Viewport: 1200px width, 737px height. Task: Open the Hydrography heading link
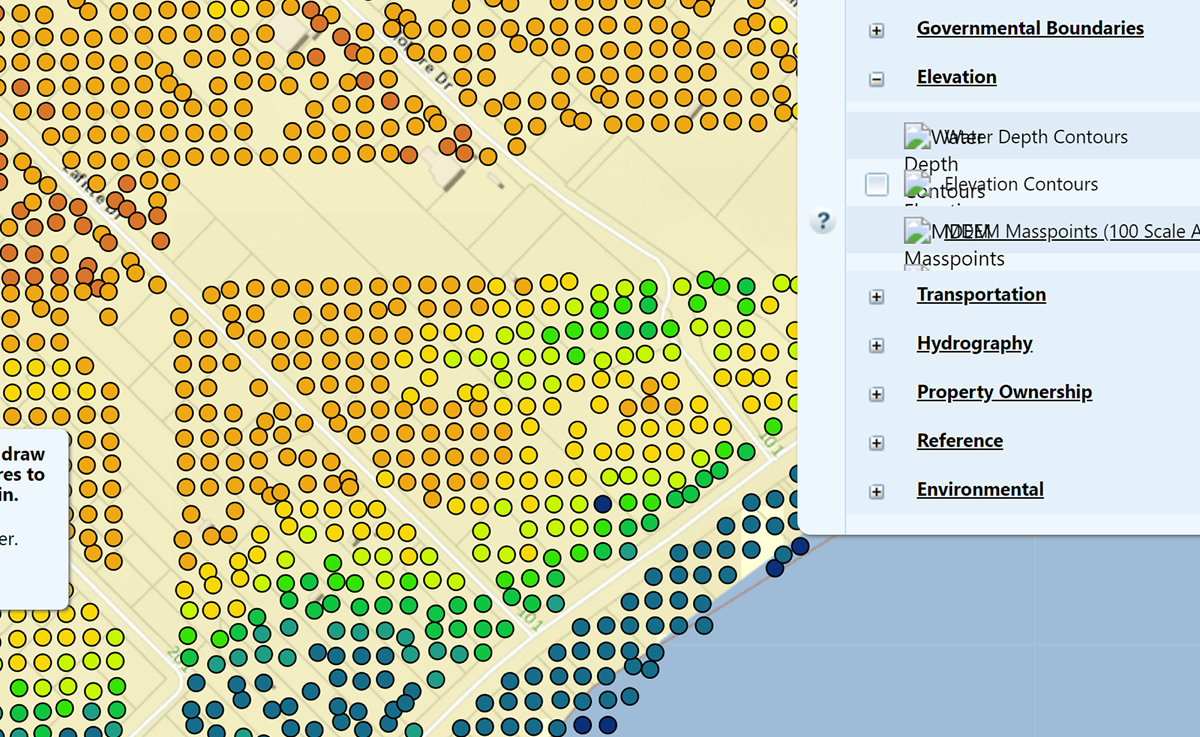[974, 343]
